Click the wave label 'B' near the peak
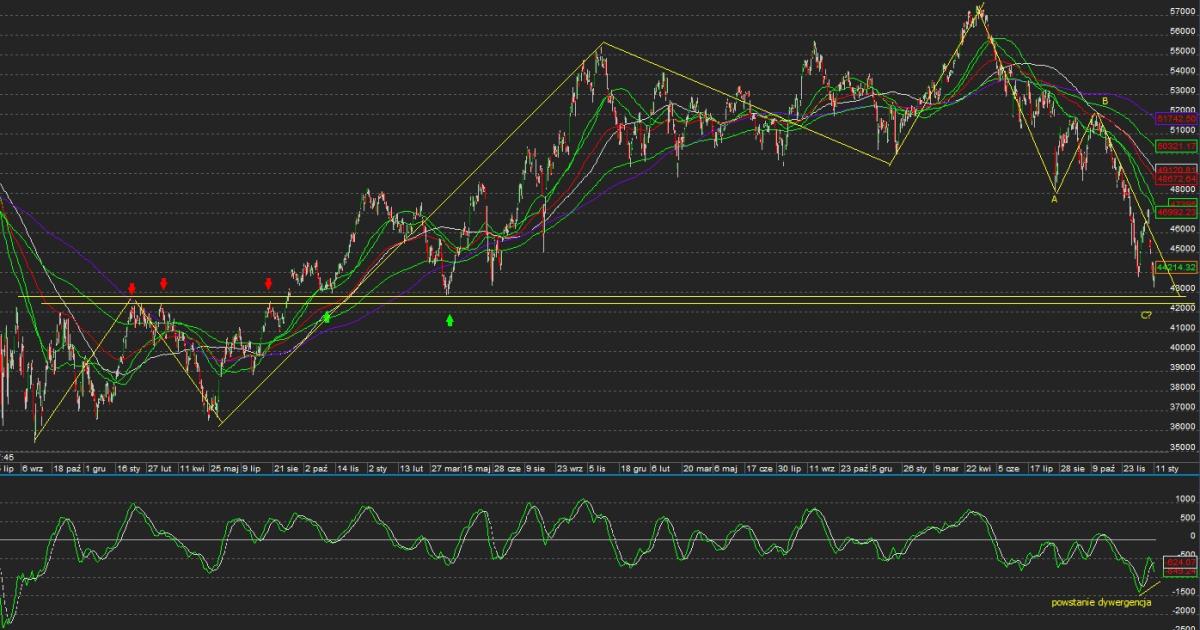Image resolution: width=1200 pixels, height=630 pixels. (1105, 102)
